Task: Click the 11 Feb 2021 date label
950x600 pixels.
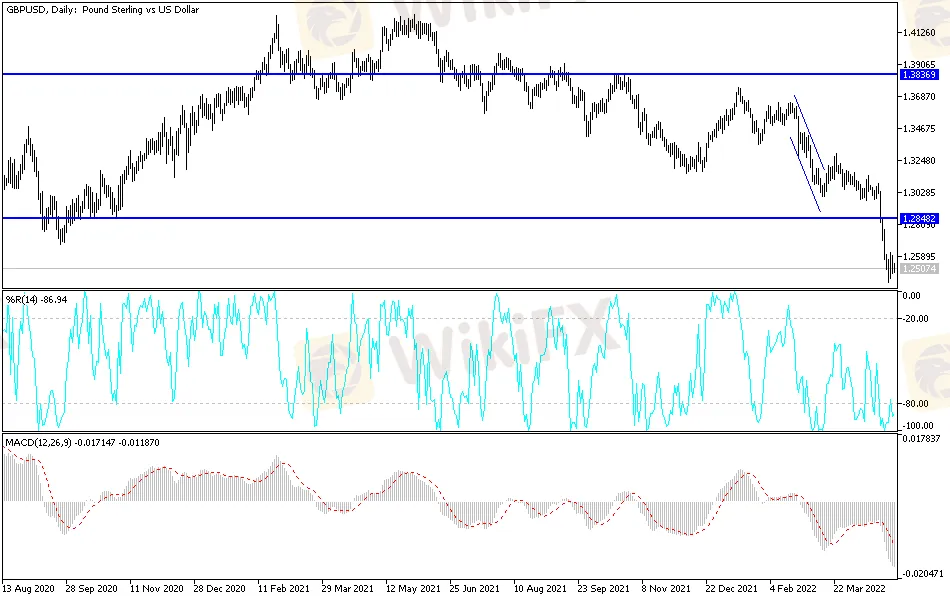Action: click(283, 589)
